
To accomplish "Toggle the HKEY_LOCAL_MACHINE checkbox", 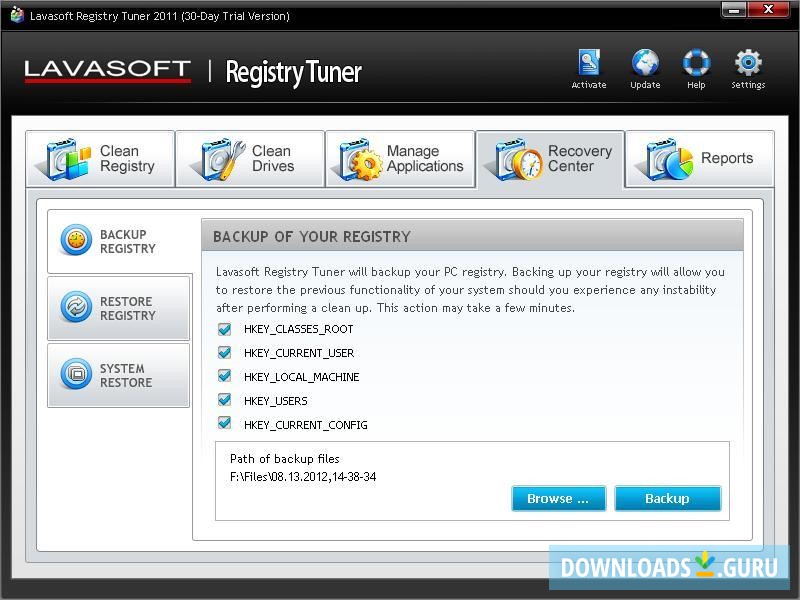I will [x=224, y=377].
